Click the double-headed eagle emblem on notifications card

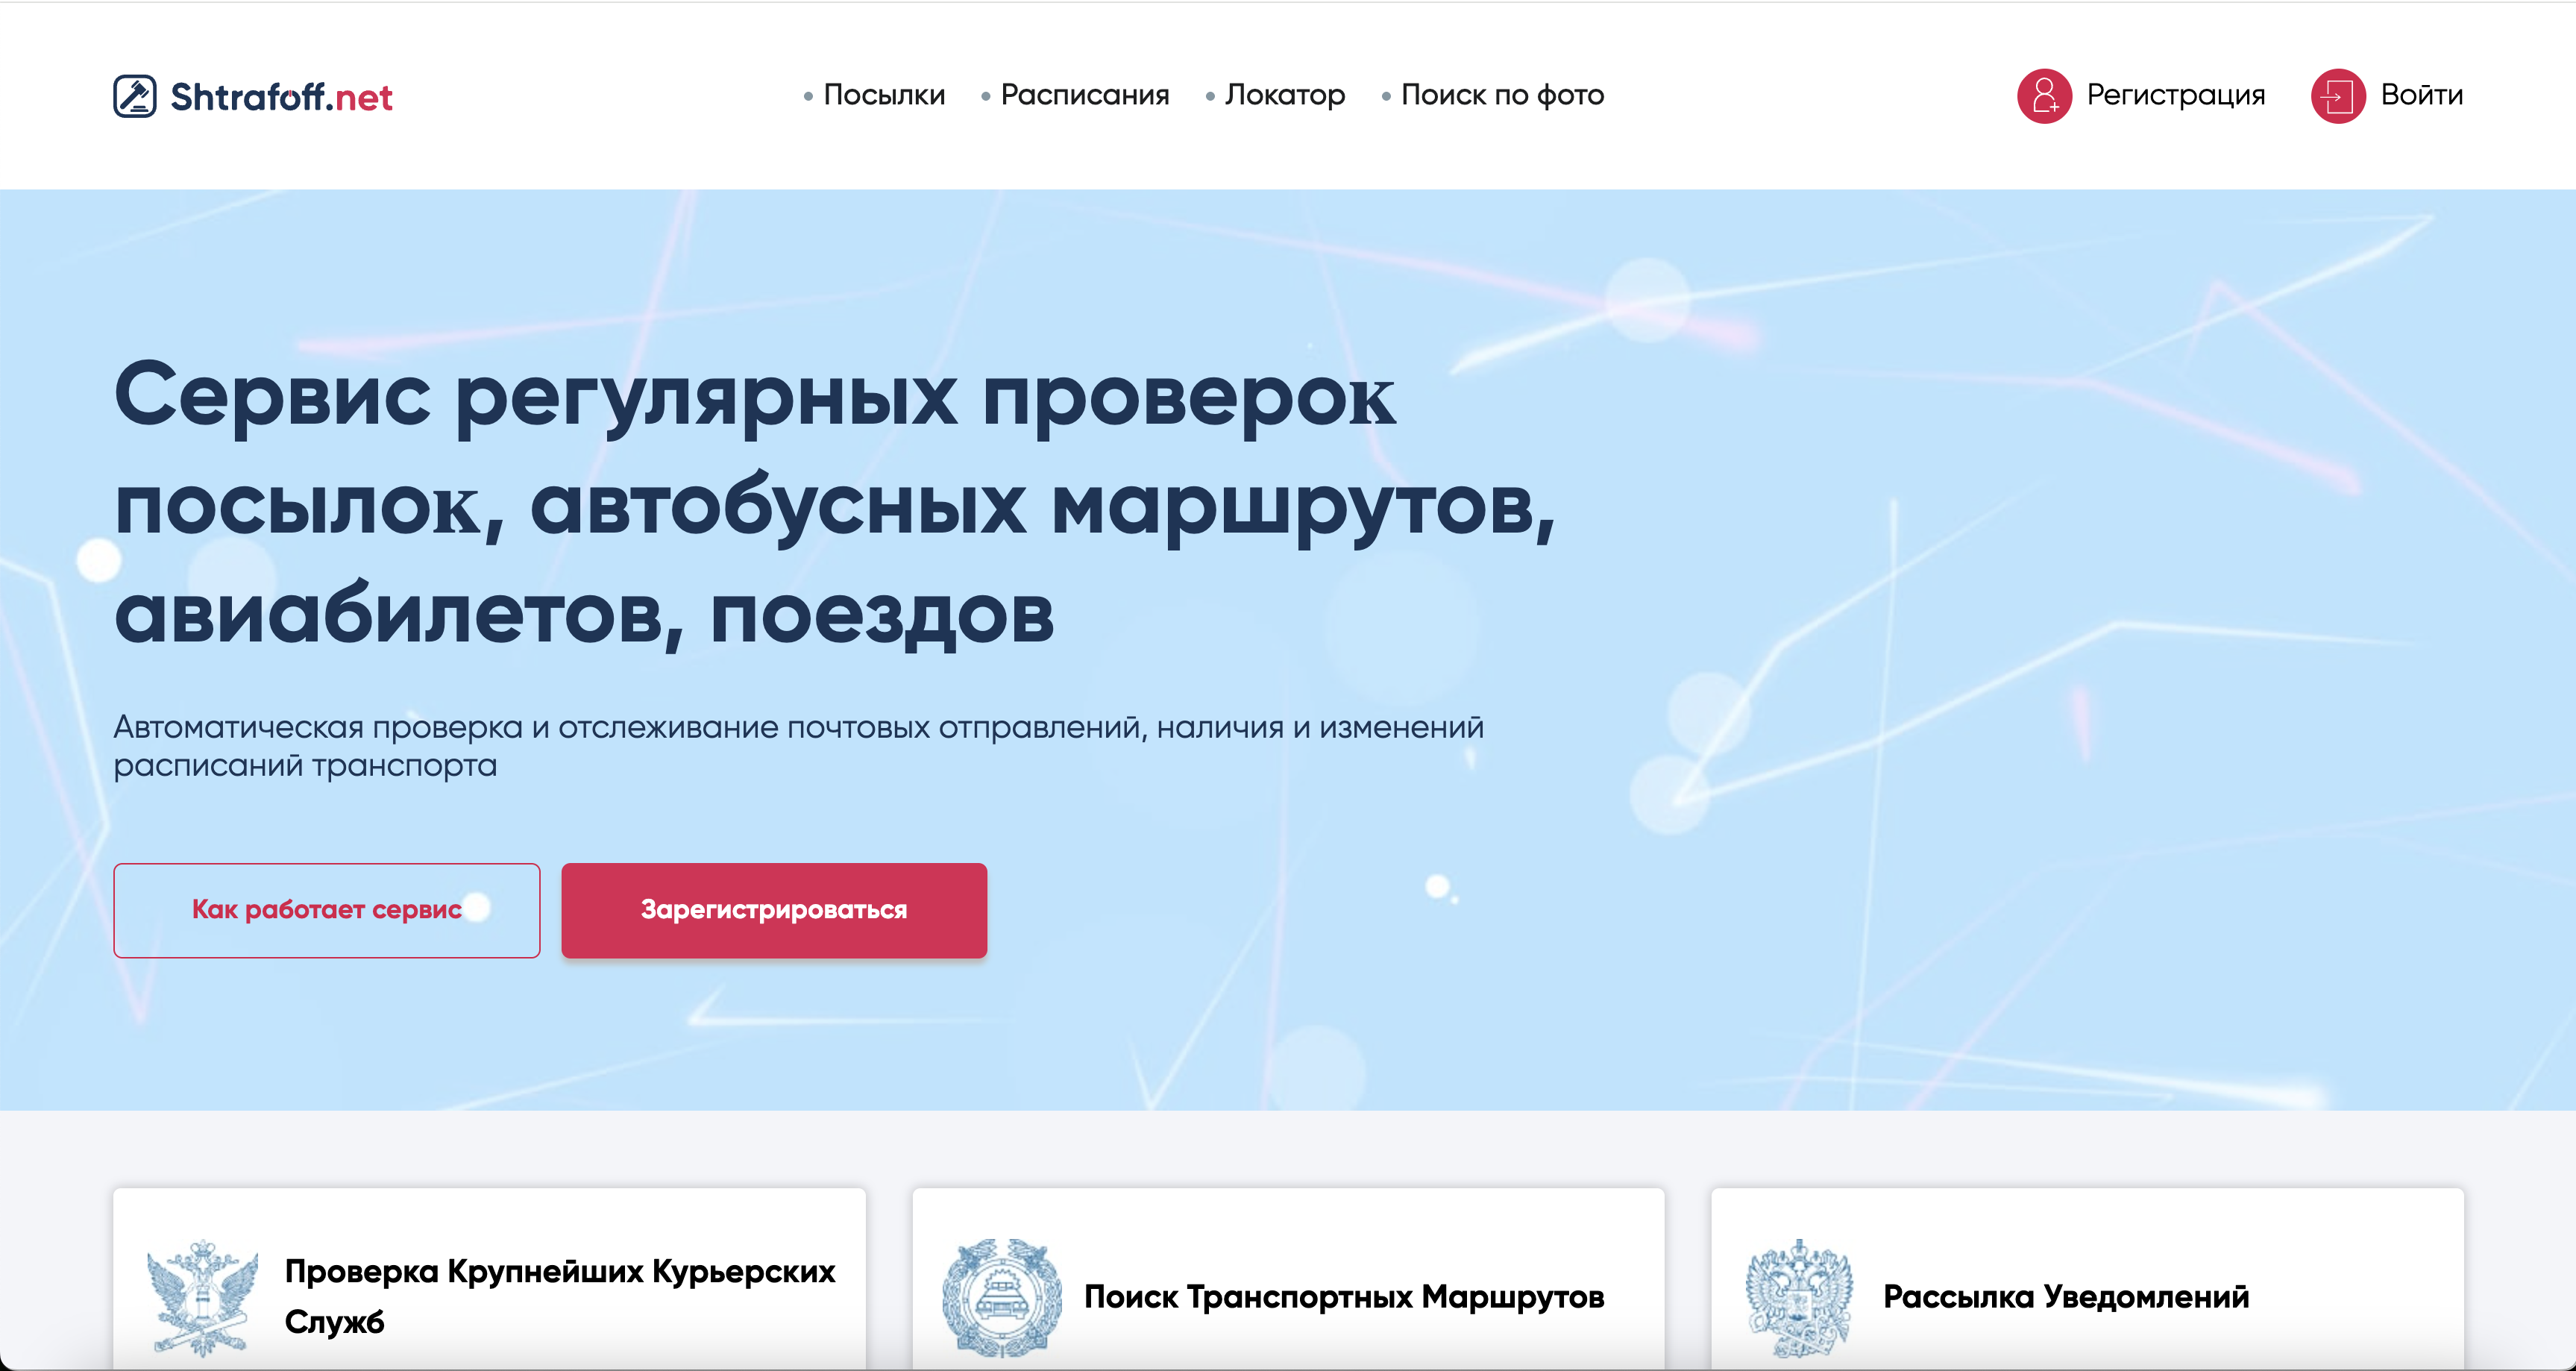(x=1799, y=1297)
